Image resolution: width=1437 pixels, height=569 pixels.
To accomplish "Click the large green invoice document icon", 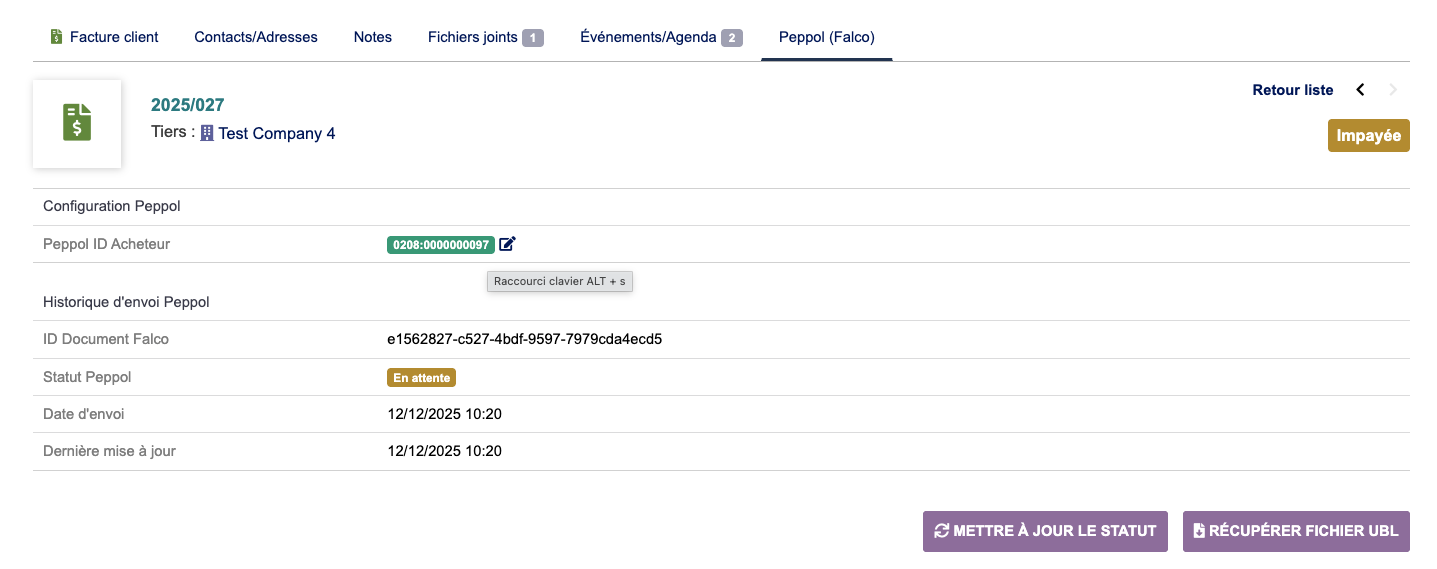I will 77,123.
